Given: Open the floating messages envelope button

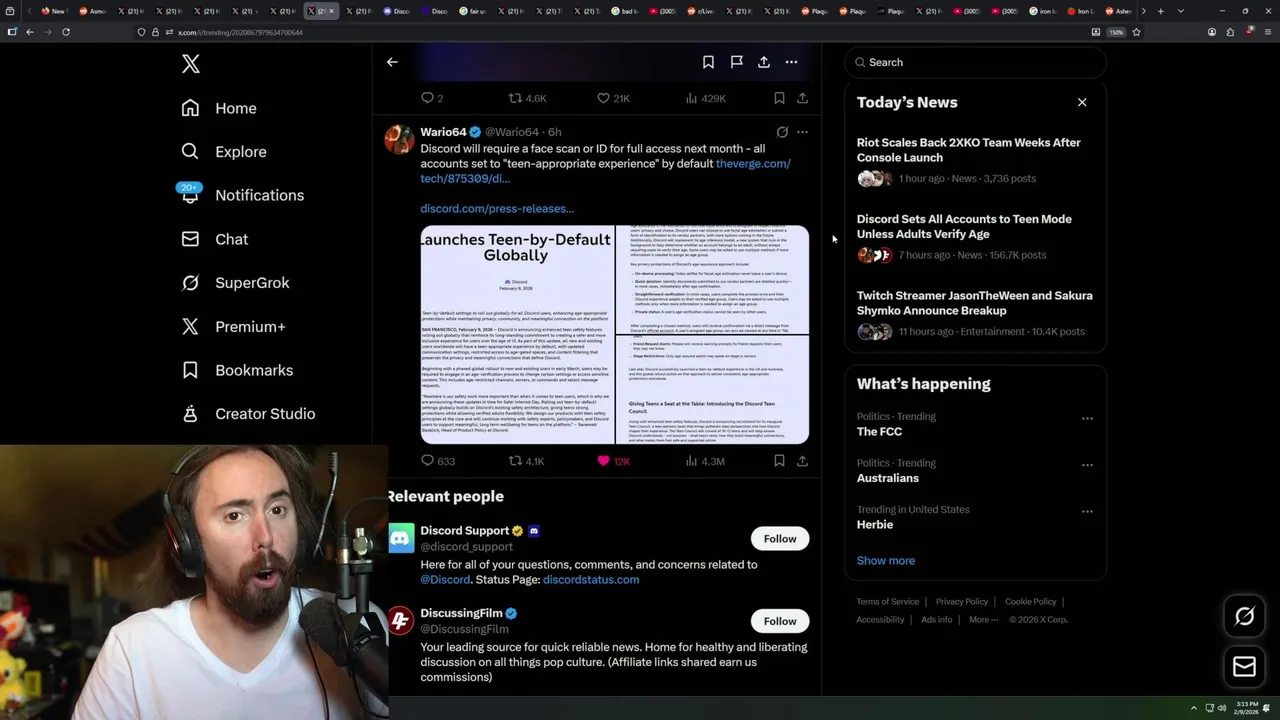Looking at the screenshot, I should tap(1245, 667).
